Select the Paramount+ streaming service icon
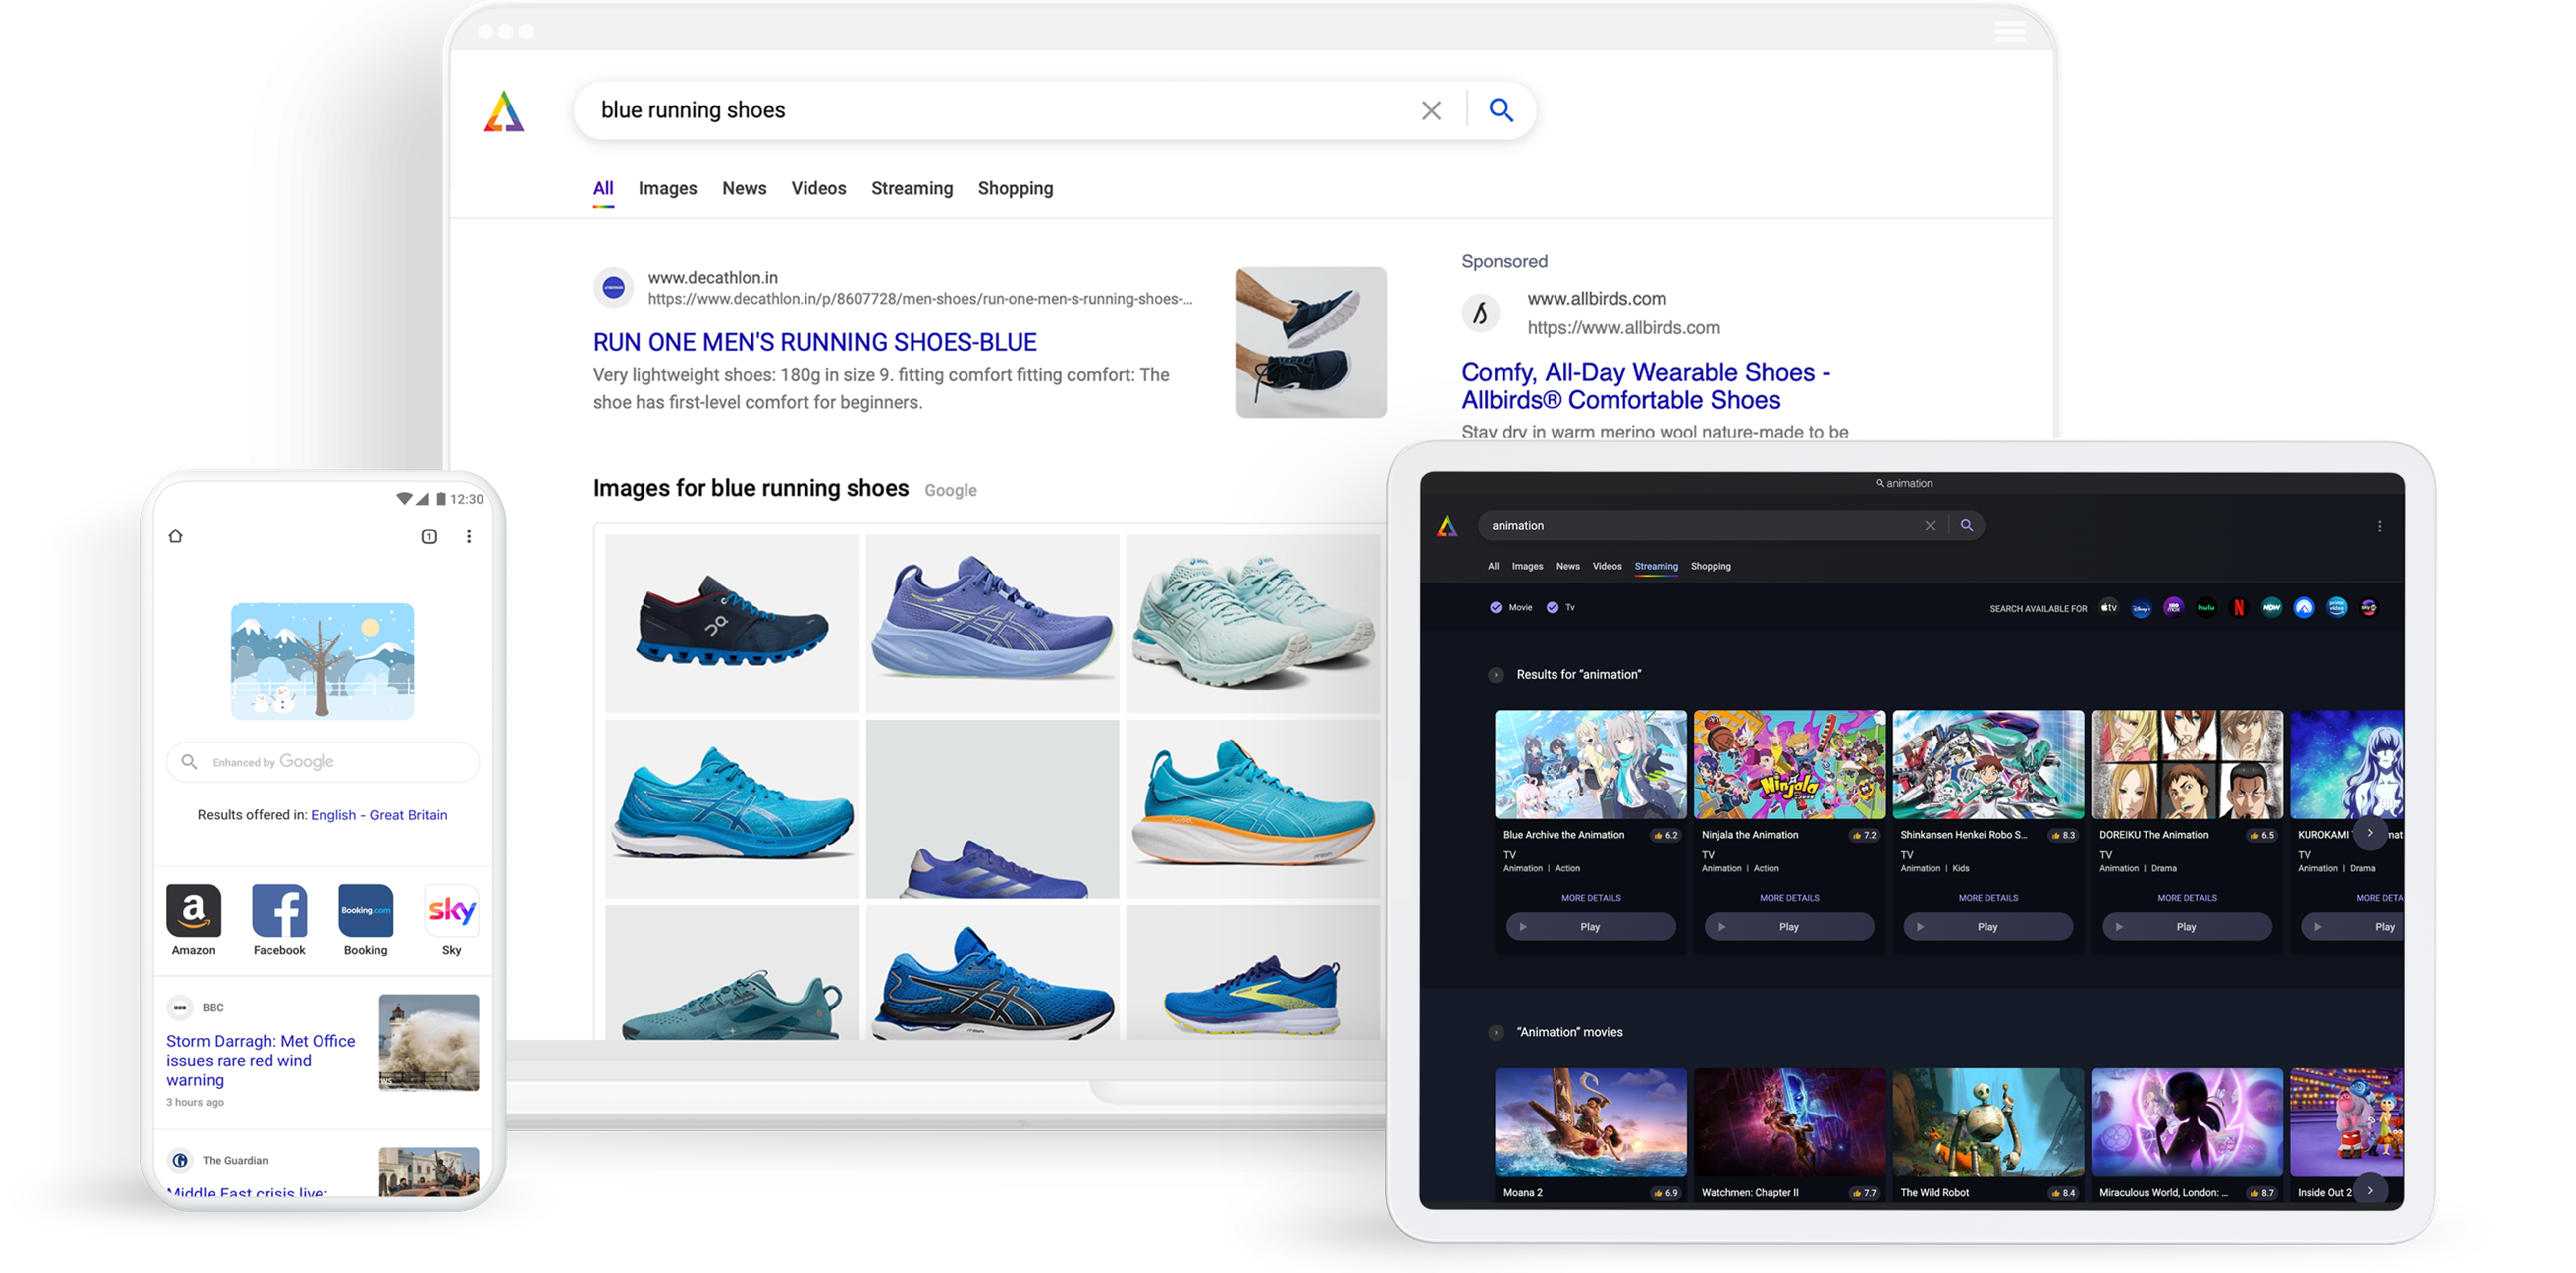 coord(2304,607)
